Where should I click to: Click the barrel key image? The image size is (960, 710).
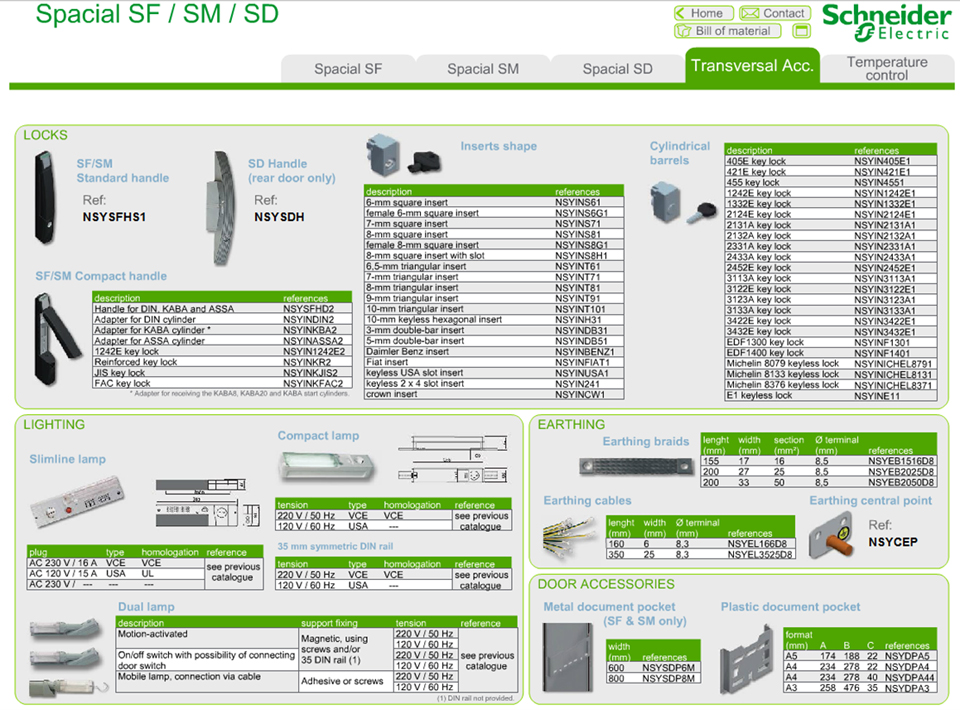702,212
